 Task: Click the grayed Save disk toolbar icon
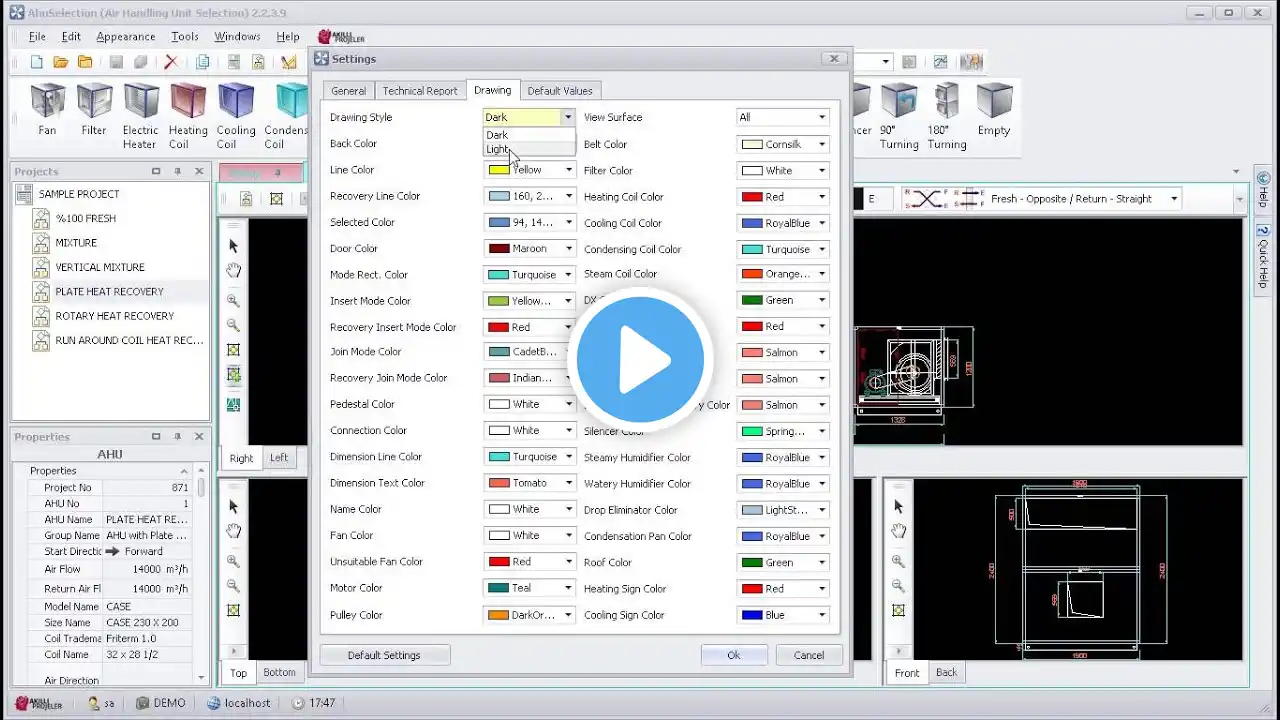click(116, 62)
